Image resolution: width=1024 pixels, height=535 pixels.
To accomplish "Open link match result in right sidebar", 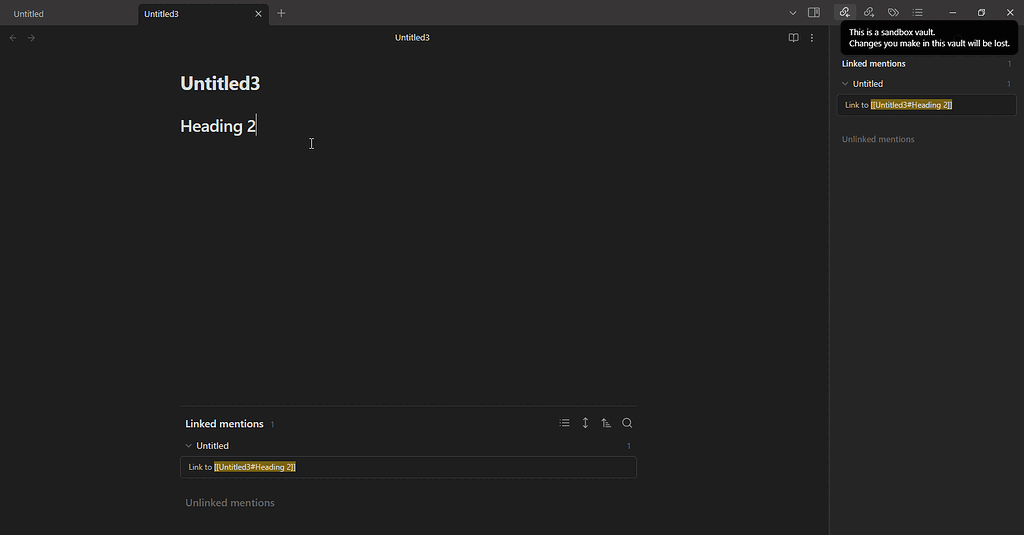I will point(927,105).
